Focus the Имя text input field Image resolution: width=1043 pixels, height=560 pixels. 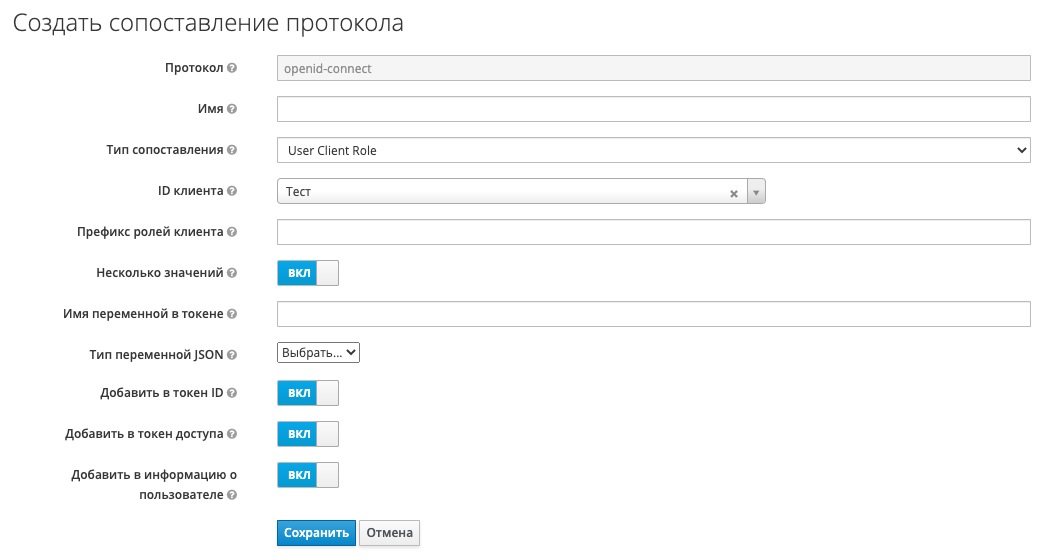click(653, 109)
